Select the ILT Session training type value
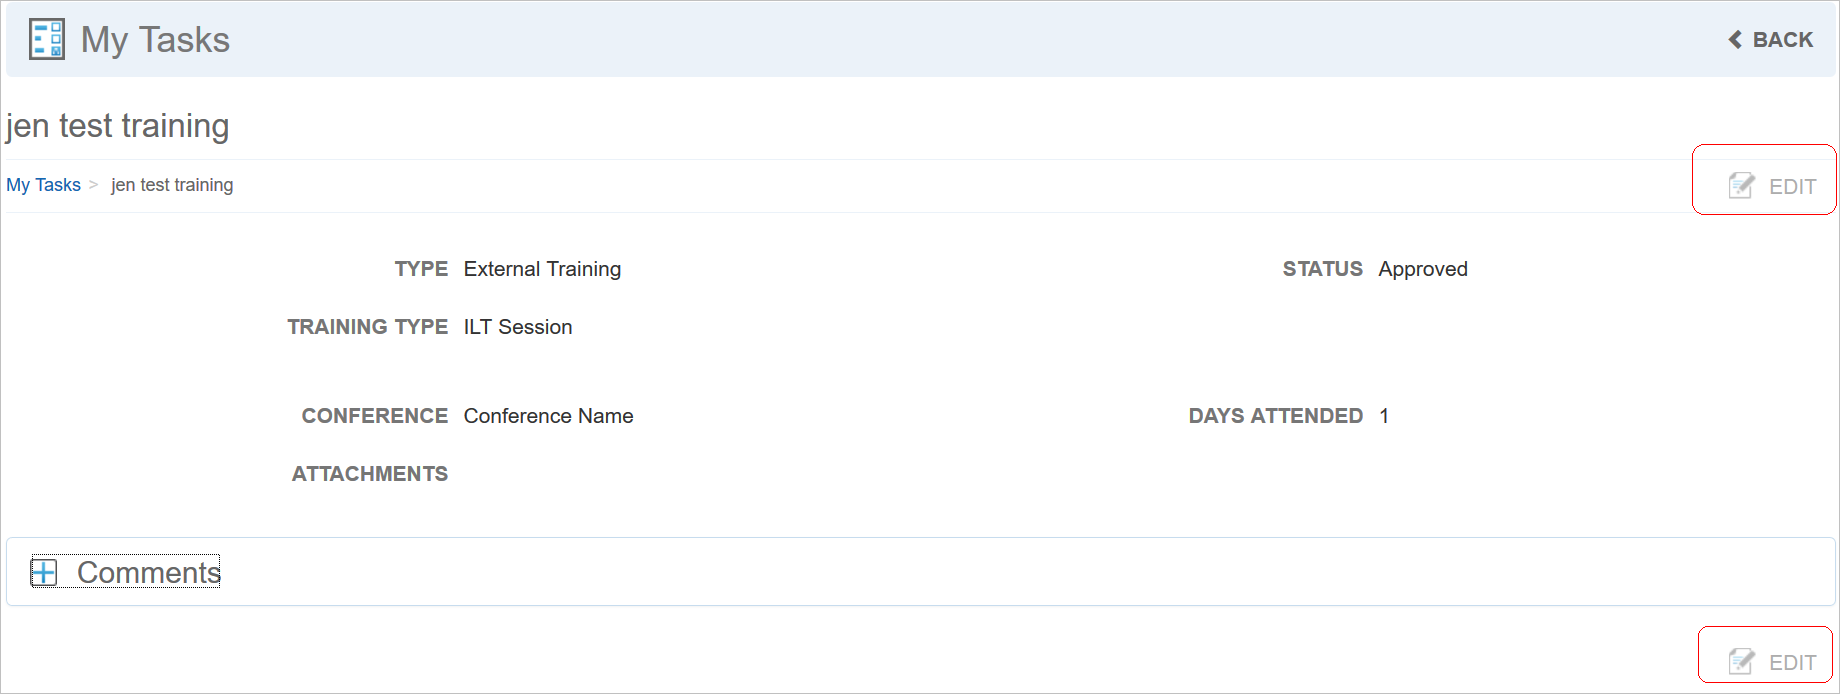Viewport: 1840px width, 694px height. 518,327
